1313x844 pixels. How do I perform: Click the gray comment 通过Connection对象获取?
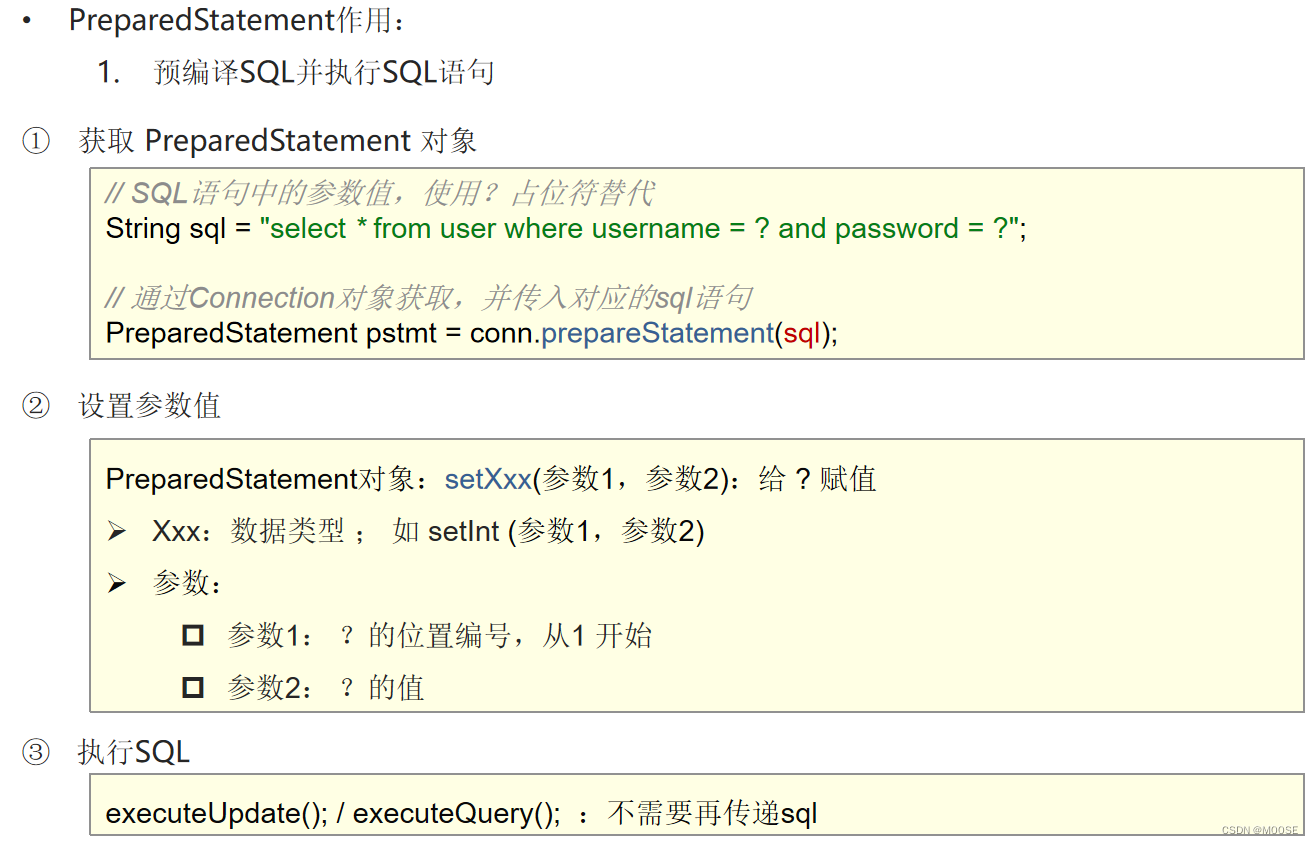click(428, 298)
